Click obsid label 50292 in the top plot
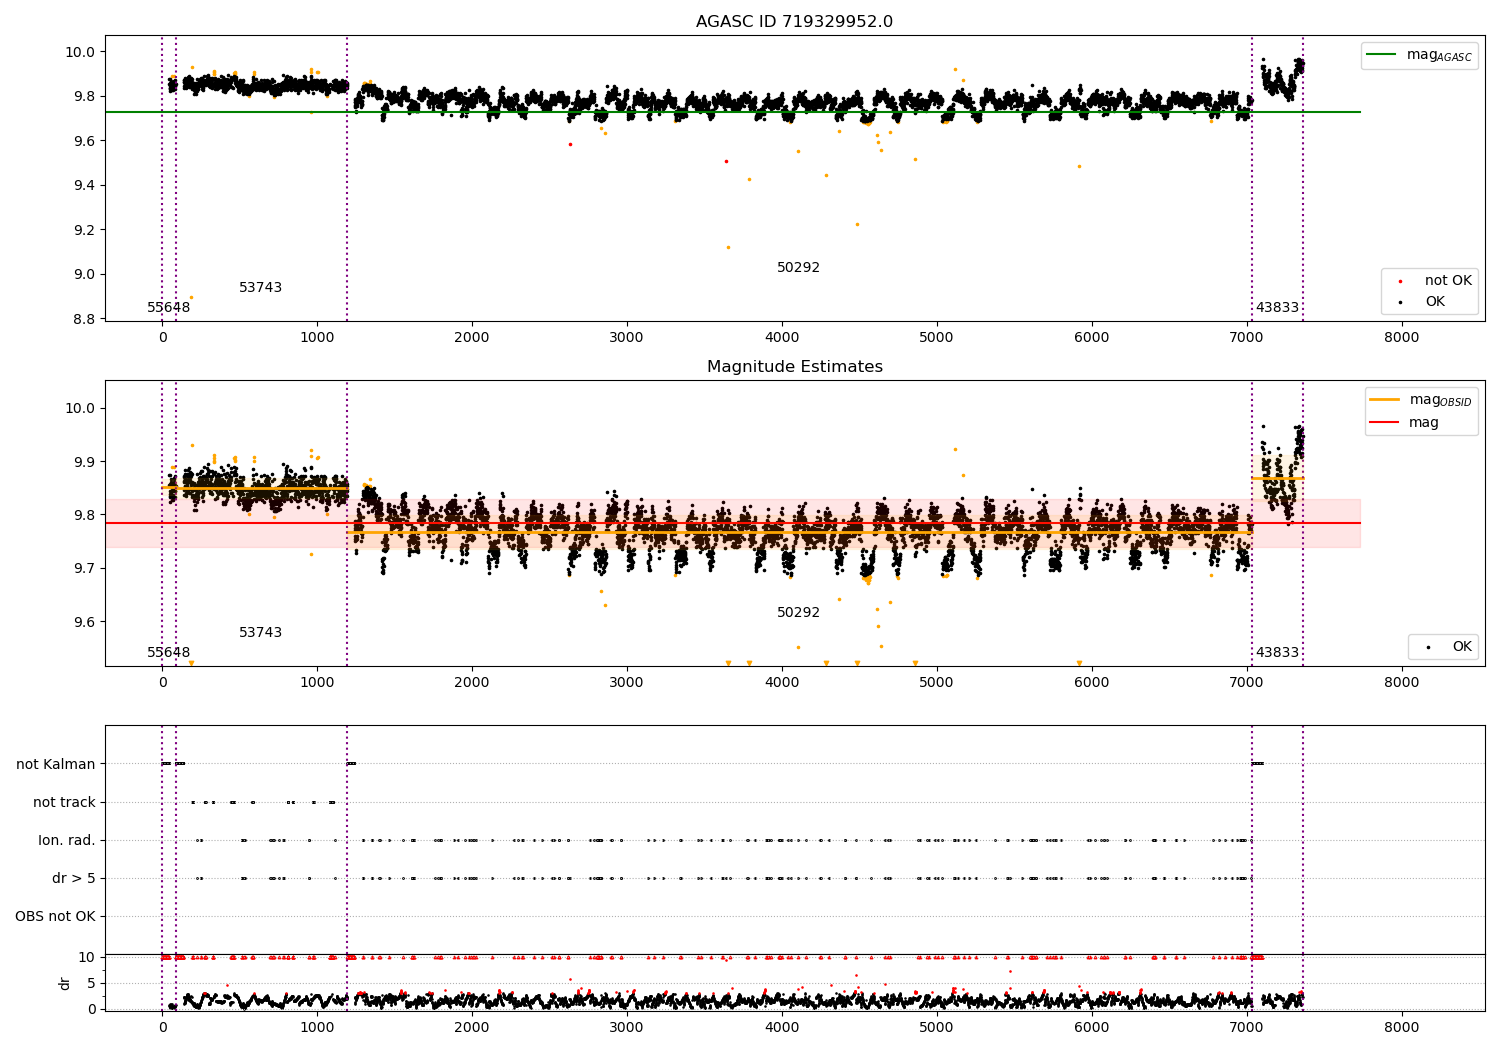The height and width of the screenshot is (1050, 1500). 798,268
